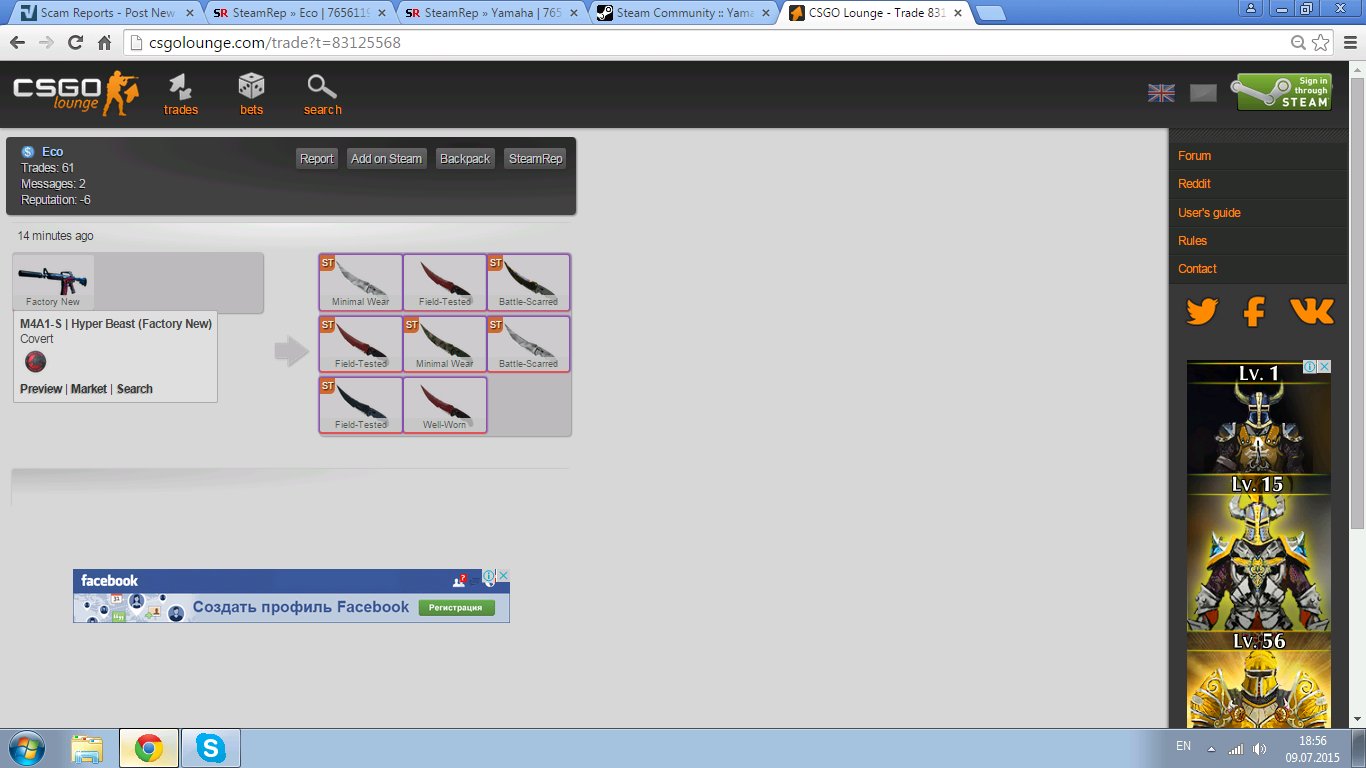This screenshot has height=768, width=1366.
Task: Select the UK flag language icon
Action: point(1161,93)
